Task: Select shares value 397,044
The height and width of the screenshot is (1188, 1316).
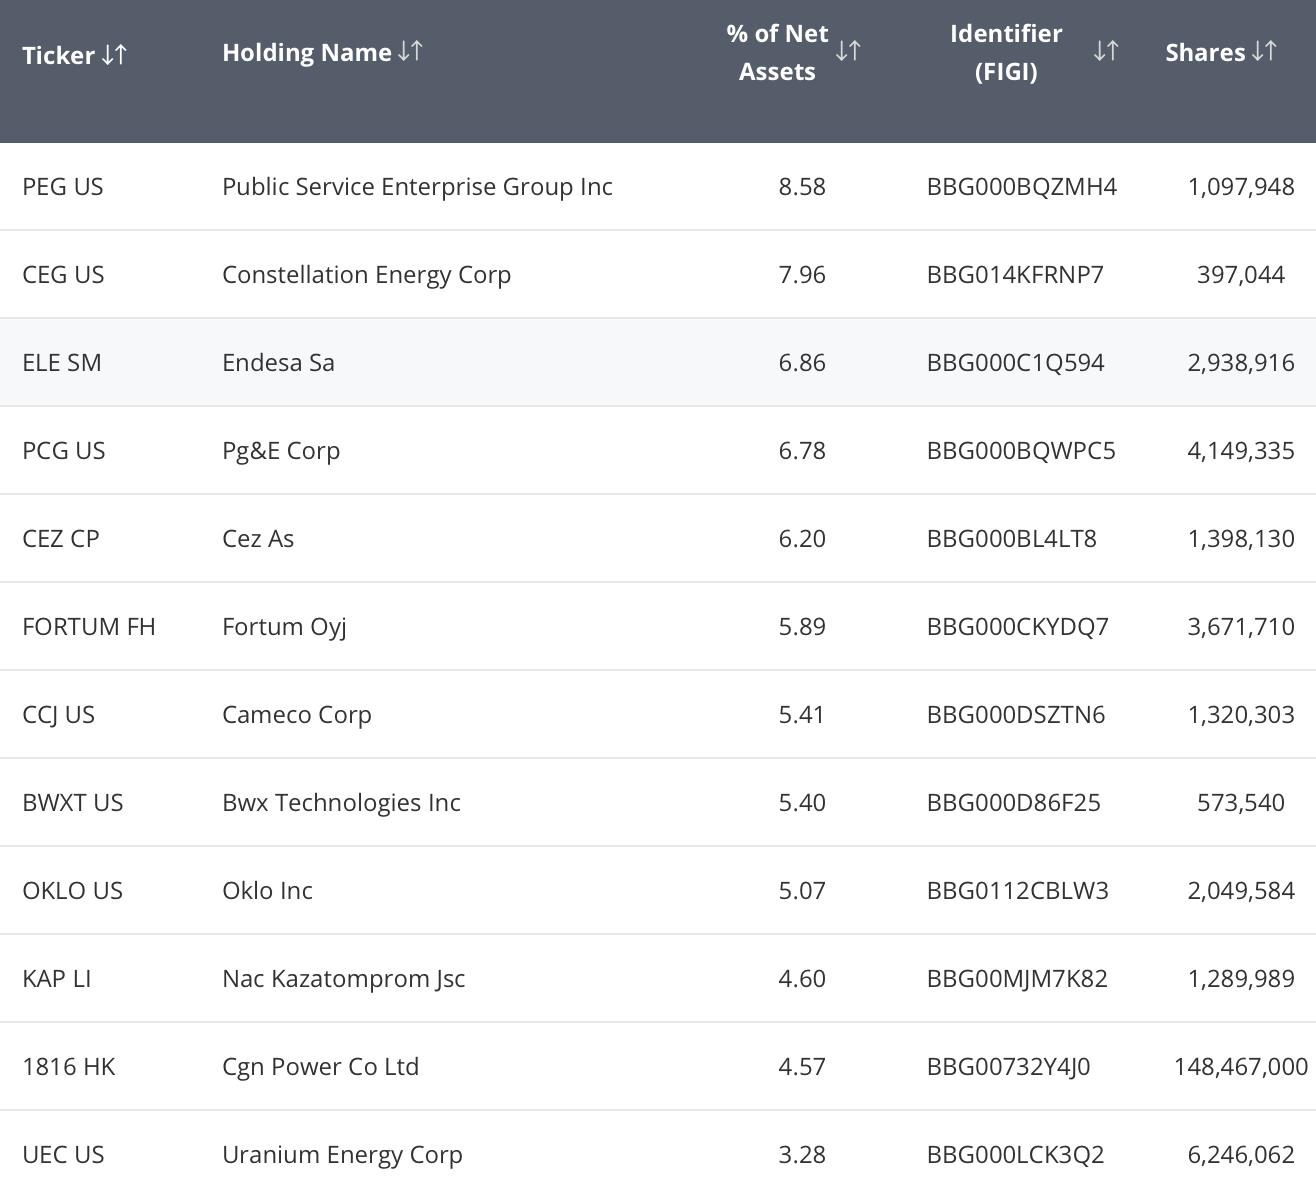Action: 1241,275
